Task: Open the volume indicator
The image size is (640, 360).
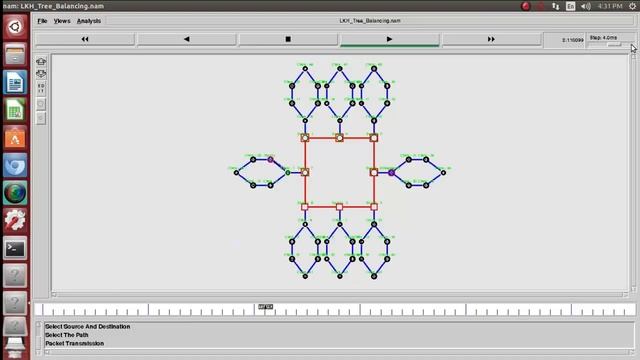Action: (x=586, y=6)
